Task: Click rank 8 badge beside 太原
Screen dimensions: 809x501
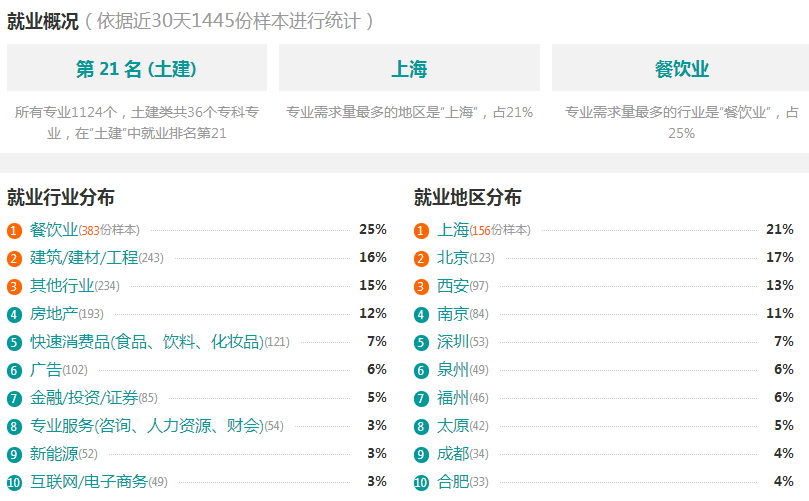Action: (x=422, y=426)
